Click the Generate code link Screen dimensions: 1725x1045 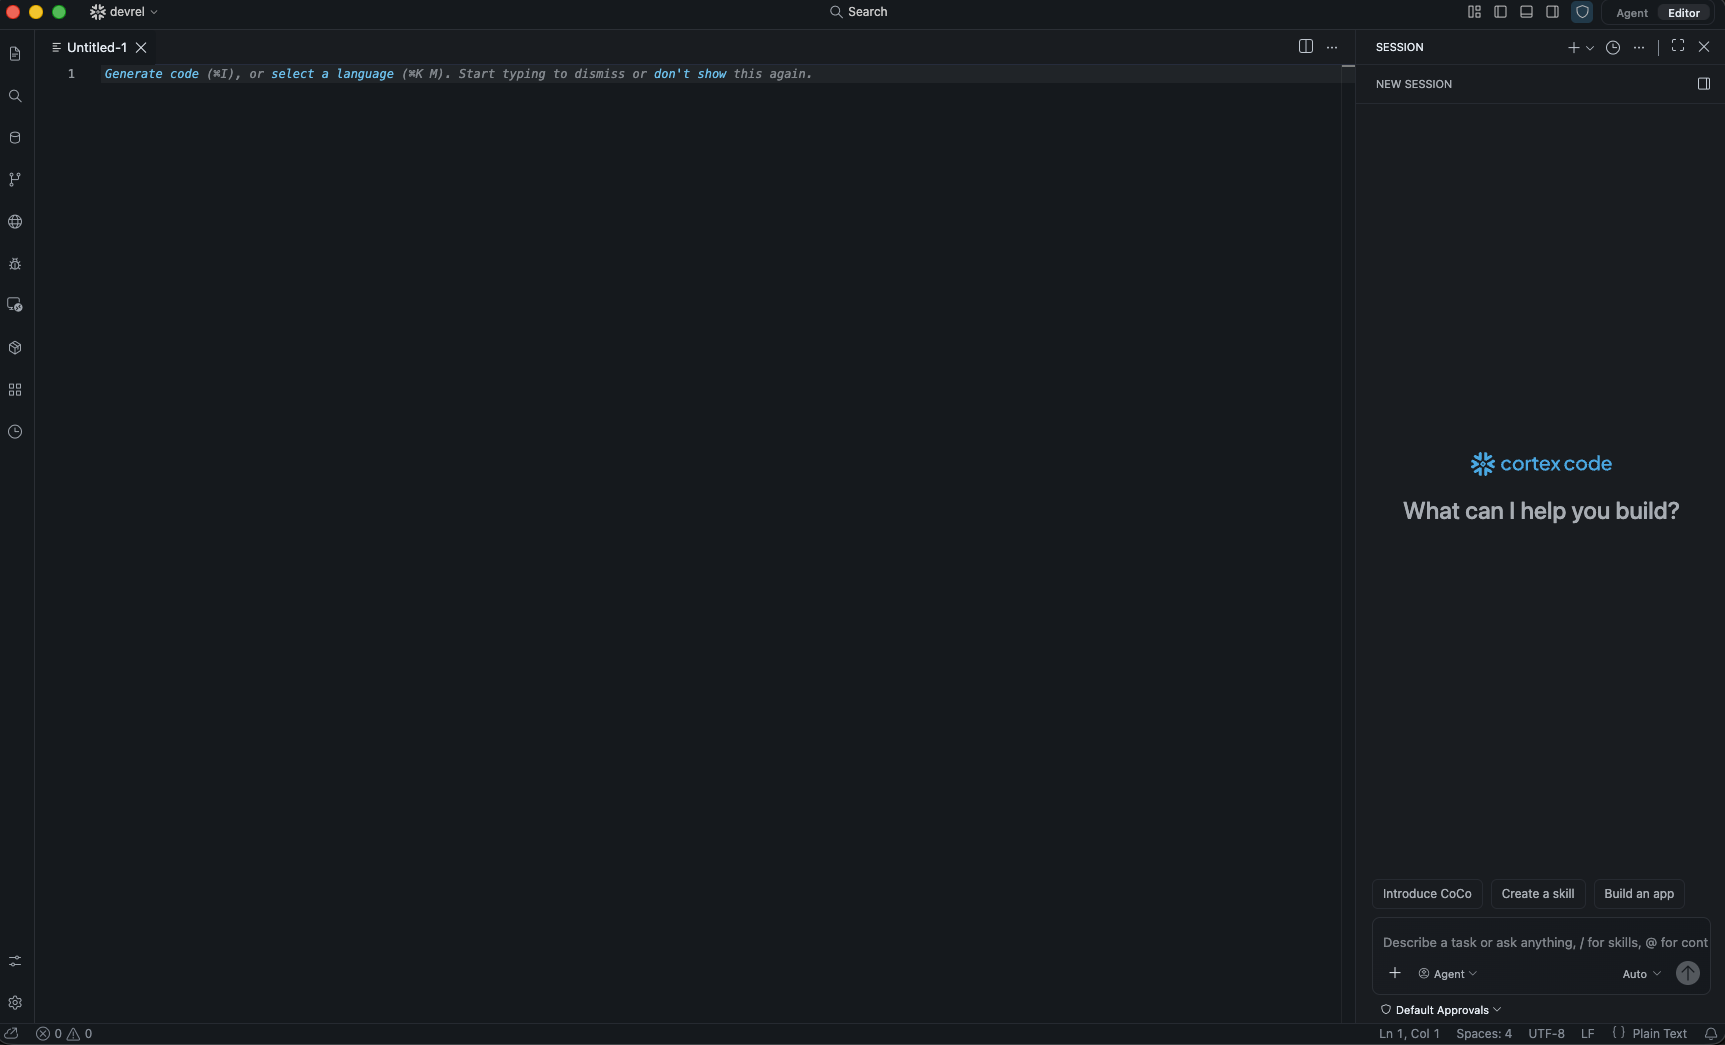pos(152,74)
